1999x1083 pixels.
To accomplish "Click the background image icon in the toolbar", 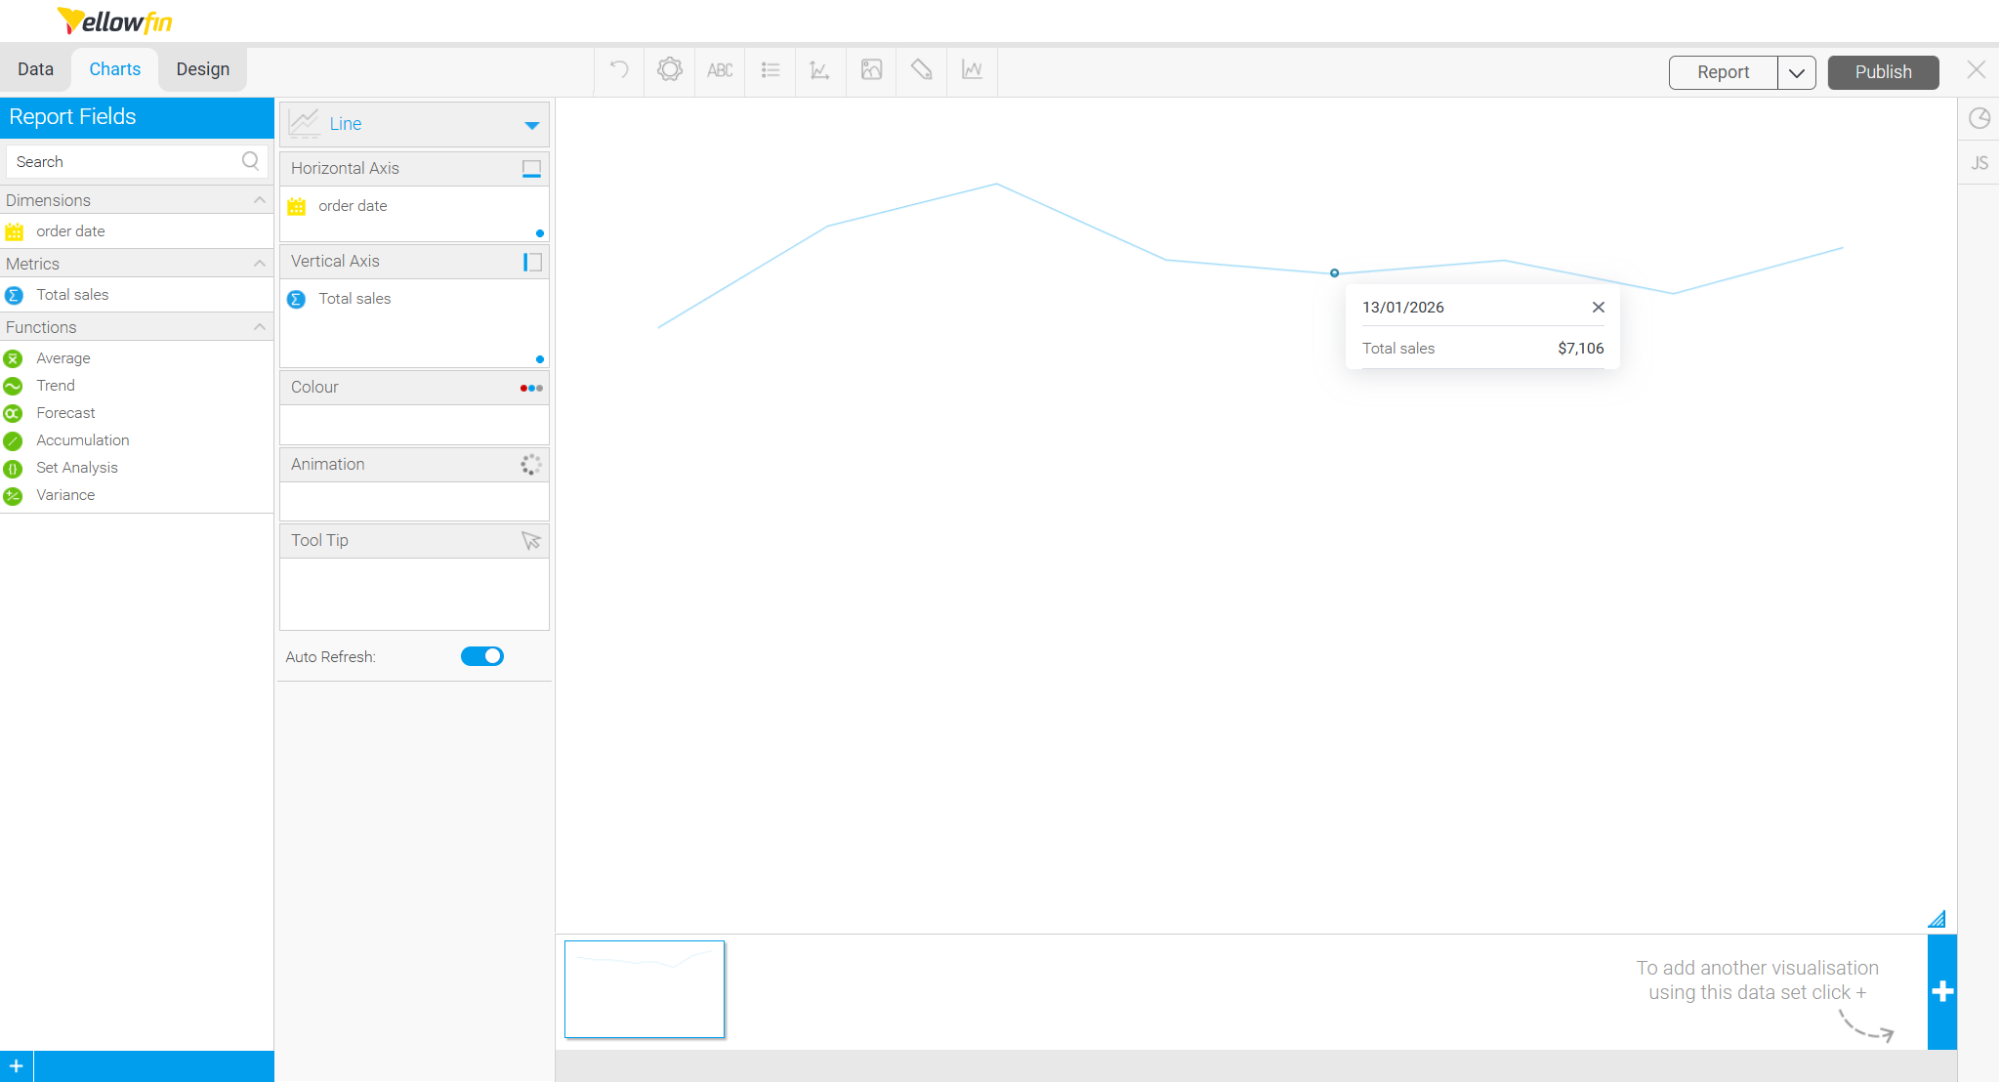I will pos(870,70).
